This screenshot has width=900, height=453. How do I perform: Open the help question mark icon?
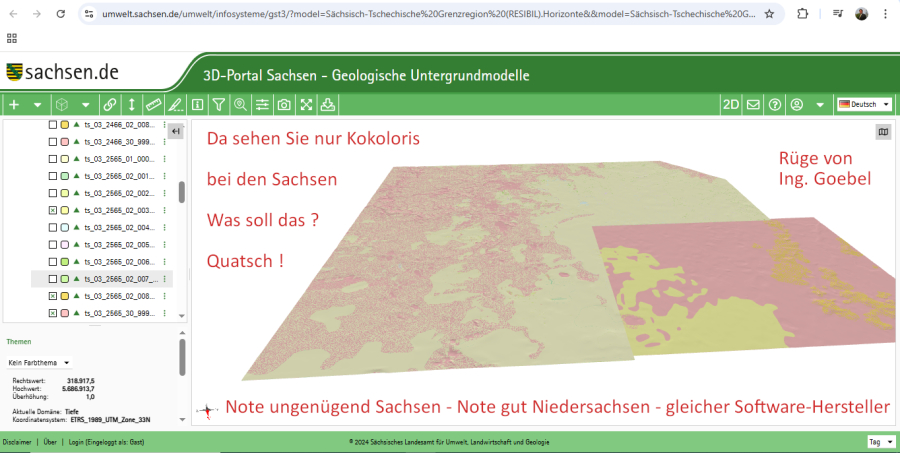click(774, 104)
